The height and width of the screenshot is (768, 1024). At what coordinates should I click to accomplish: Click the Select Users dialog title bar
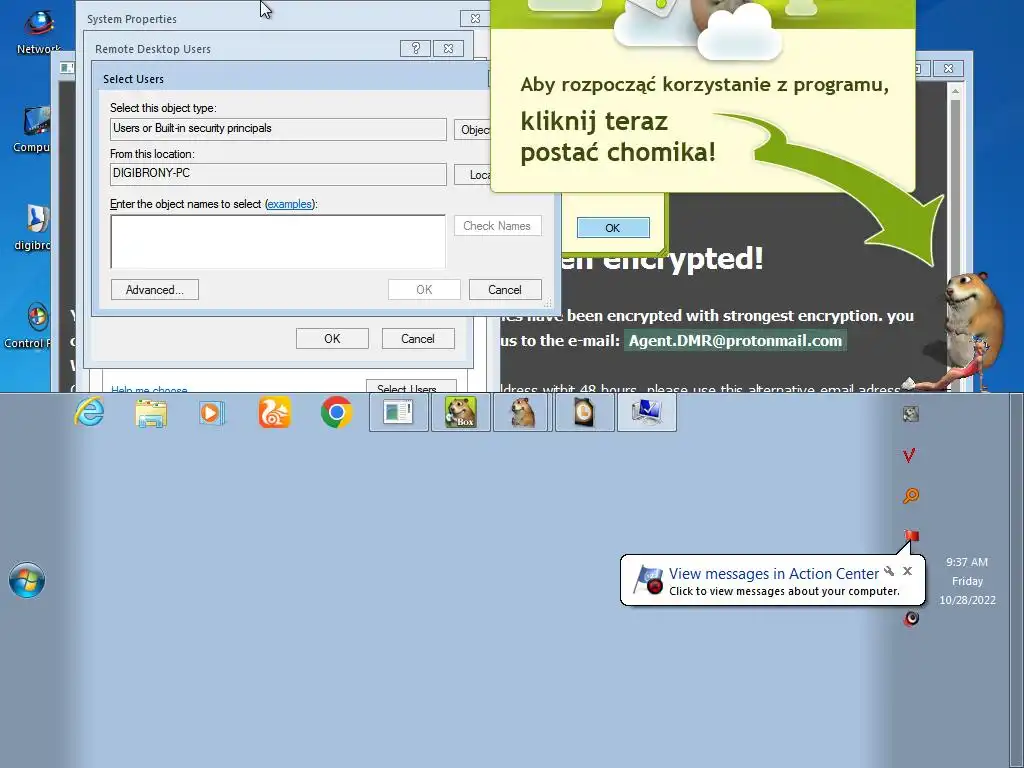[292, 78]
